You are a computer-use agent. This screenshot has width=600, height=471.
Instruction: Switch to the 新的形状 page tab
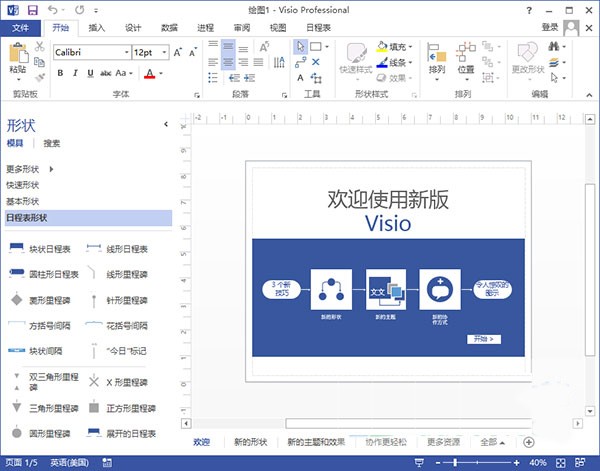click(248, 441)
